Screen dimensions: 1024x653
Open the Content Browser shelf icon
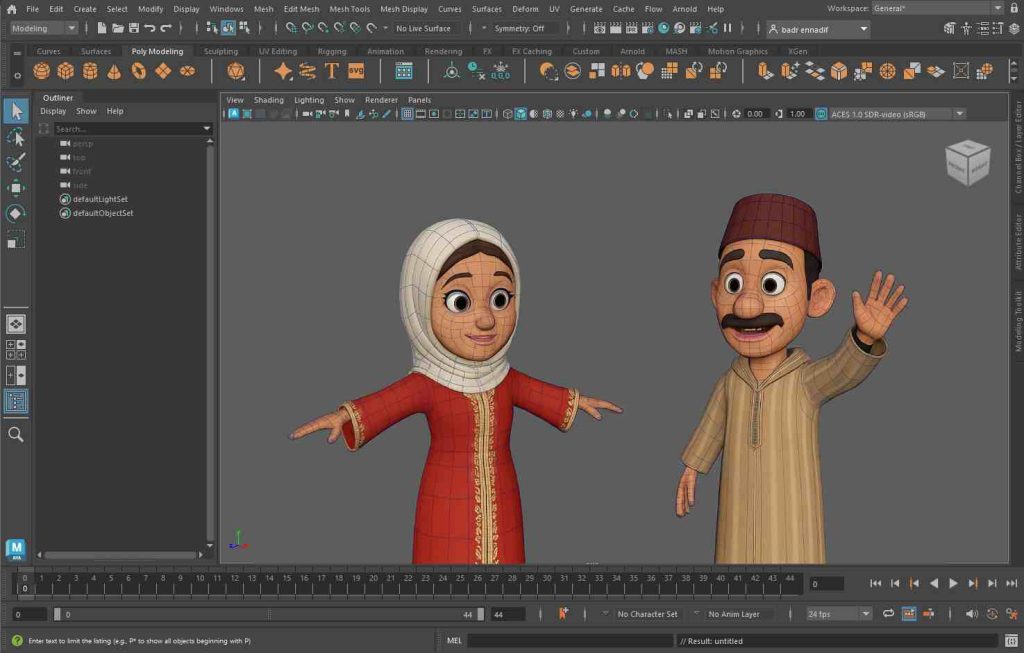pyautogui.click(x=404, y=71)
